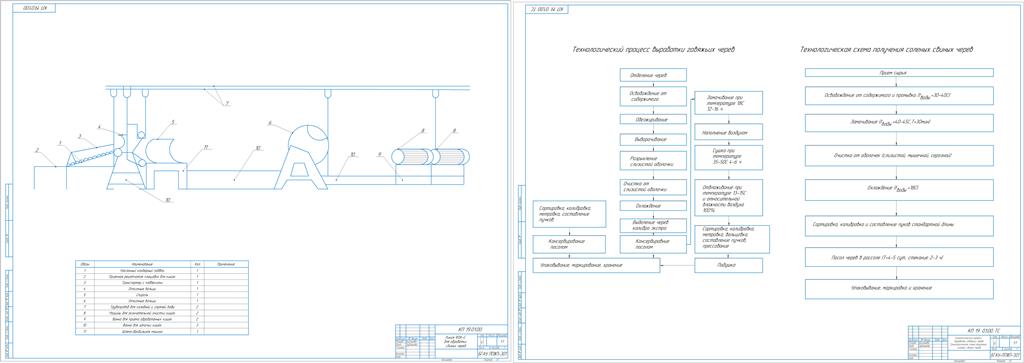Screen dimensions: 1024x363
Task: Select the "Прием сырья" box
Action: 899,72
